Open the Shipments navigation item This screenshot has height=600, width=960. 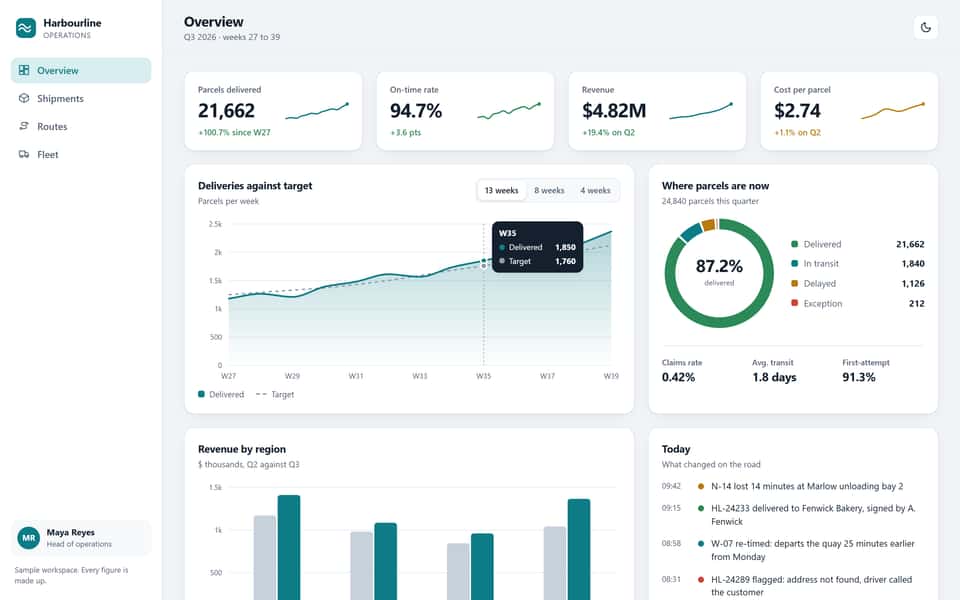click(x=81, y=99)
